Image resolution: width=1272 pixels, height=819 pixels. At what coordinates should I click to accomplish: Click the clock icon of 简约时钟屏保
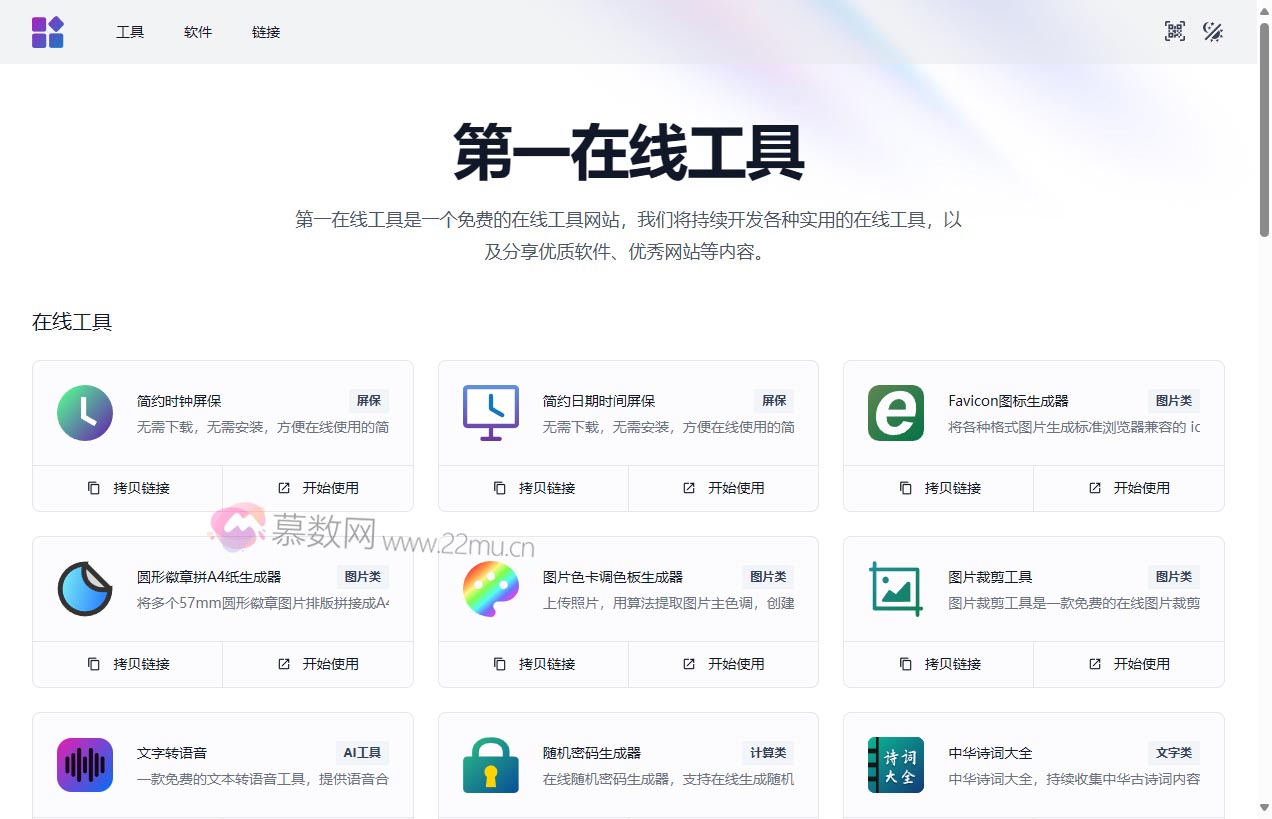pyautogui.click(x=85, y=413)
